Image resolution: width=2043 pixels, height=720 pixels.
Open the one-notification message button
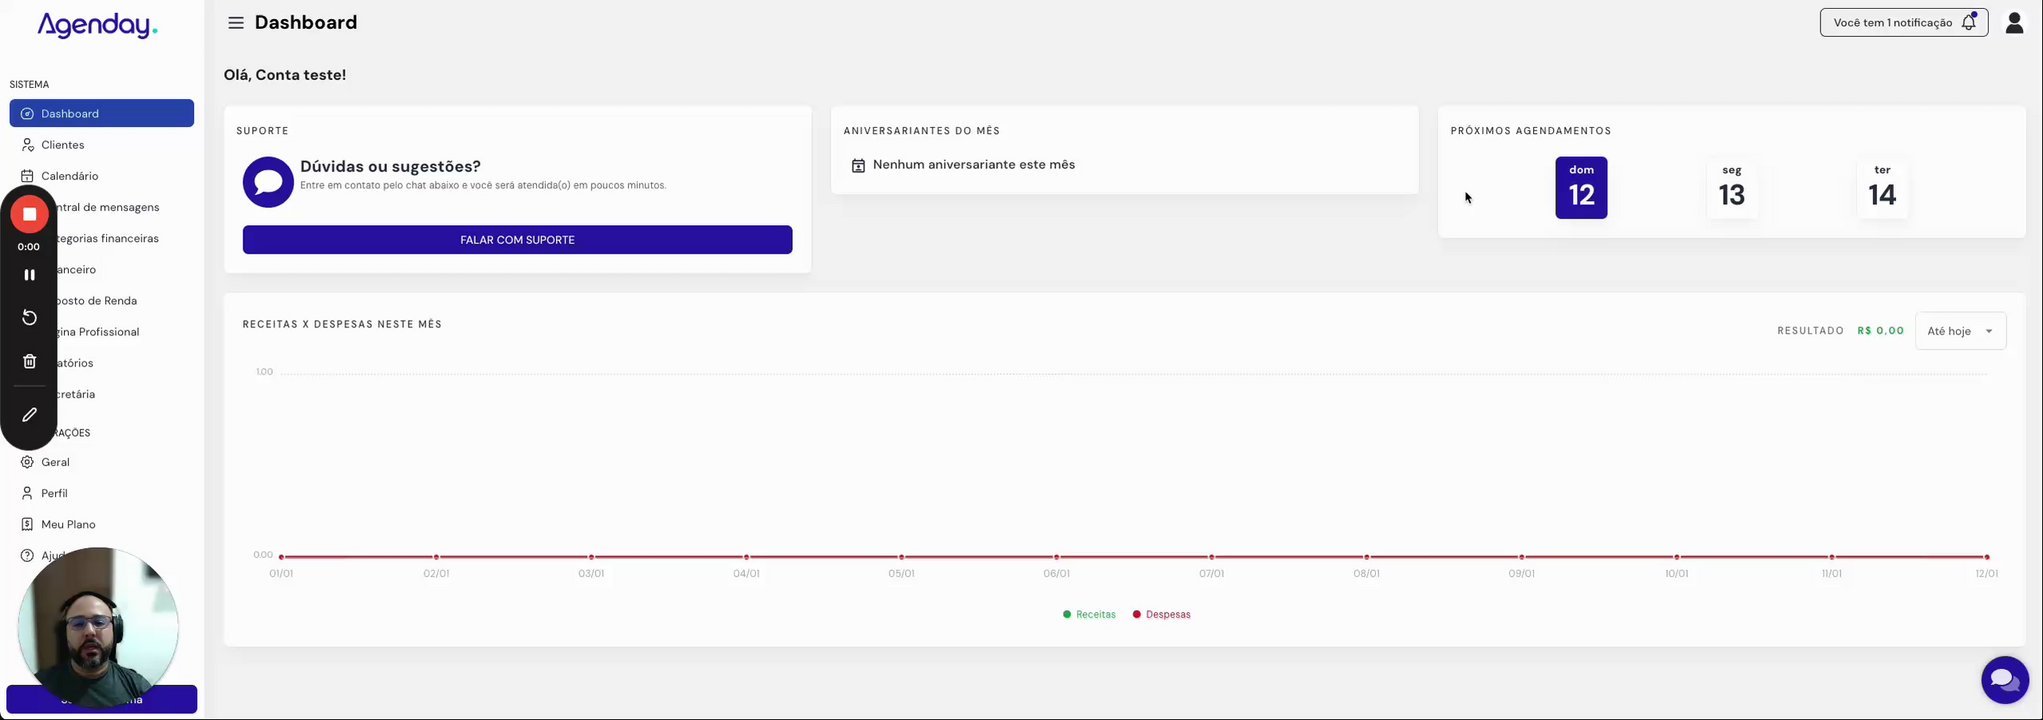1892,23
